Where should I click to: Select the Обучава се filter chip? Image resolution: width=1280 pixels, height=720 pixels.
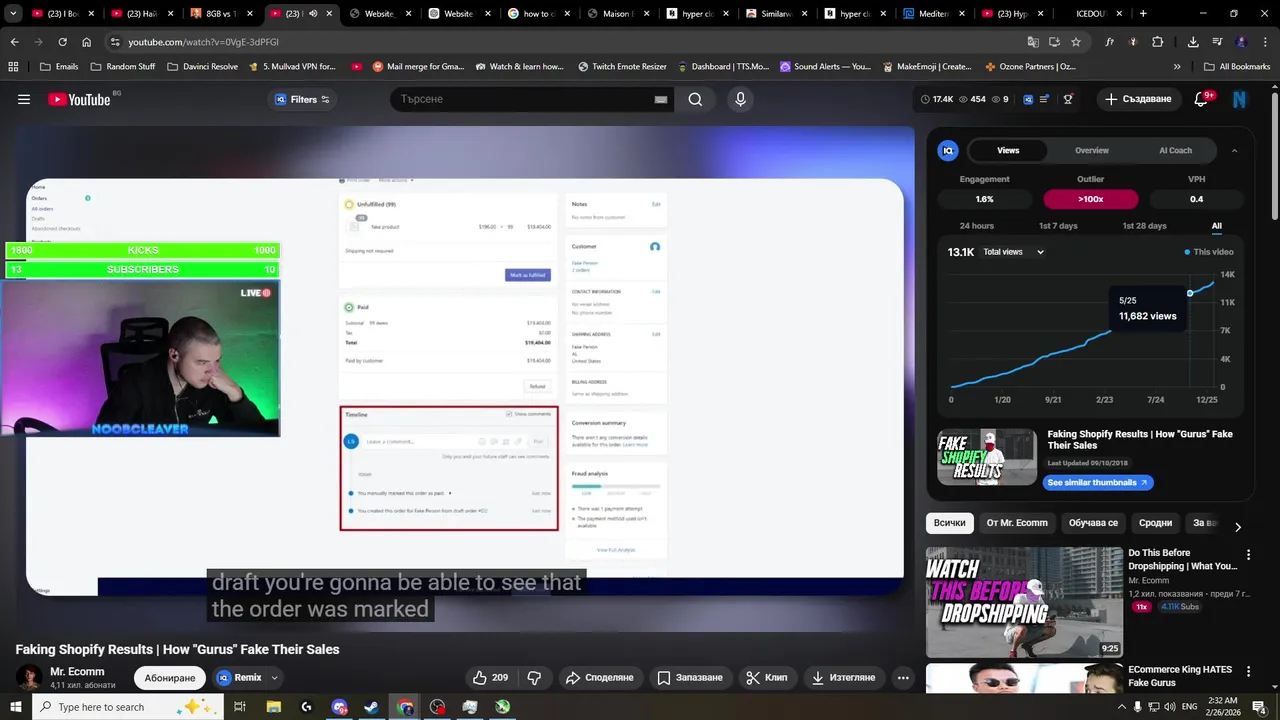coord(1093,523)
